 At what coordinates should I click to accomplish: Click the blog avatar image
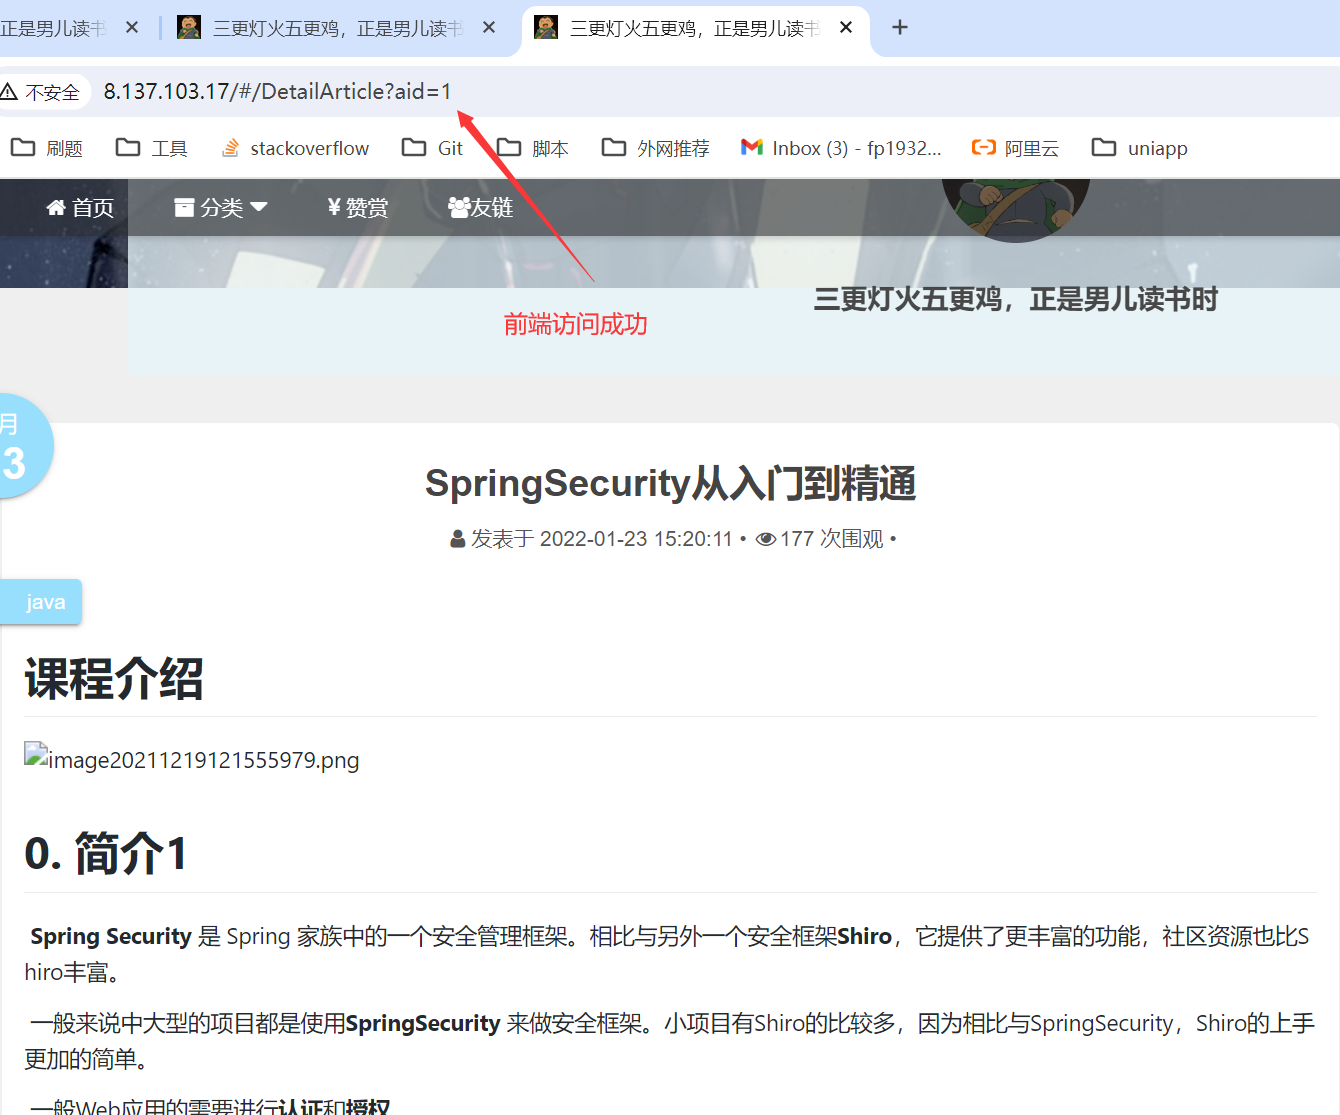click(1016, 210)
